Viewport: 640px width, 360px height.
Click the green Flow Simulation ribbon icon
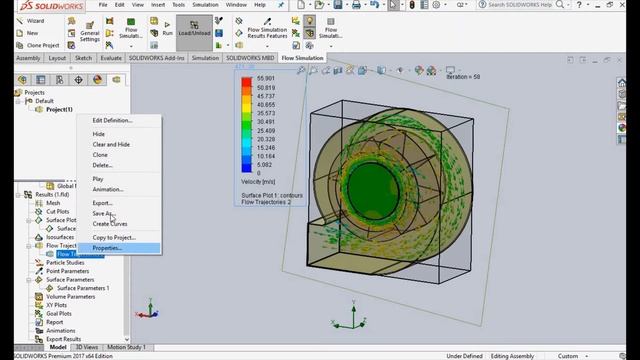coord(131,22)
